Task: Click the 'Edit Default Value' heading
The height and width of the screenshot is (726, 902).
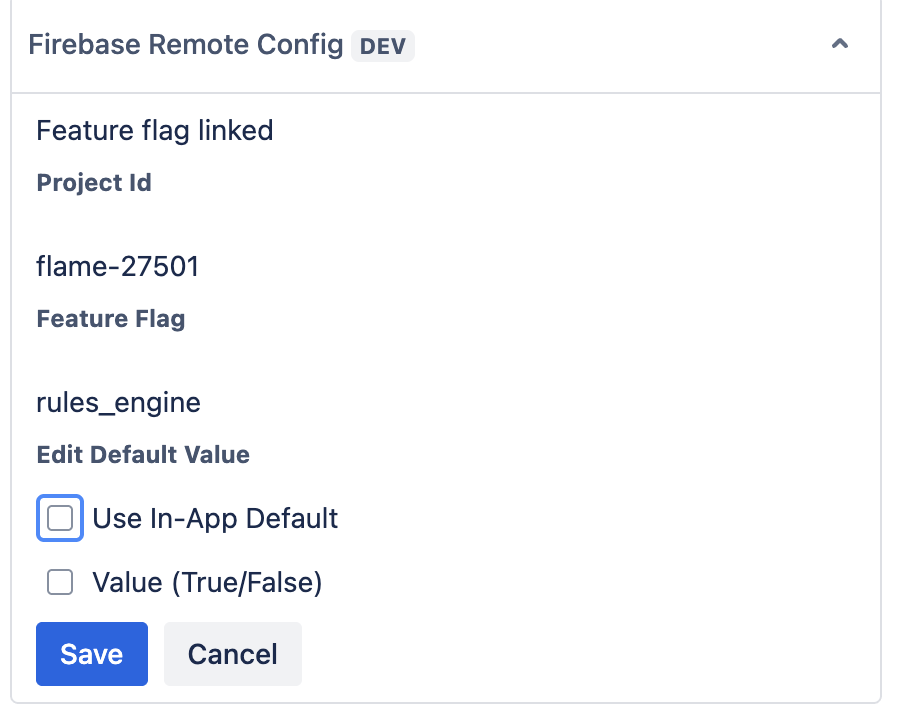Action: 143,455
